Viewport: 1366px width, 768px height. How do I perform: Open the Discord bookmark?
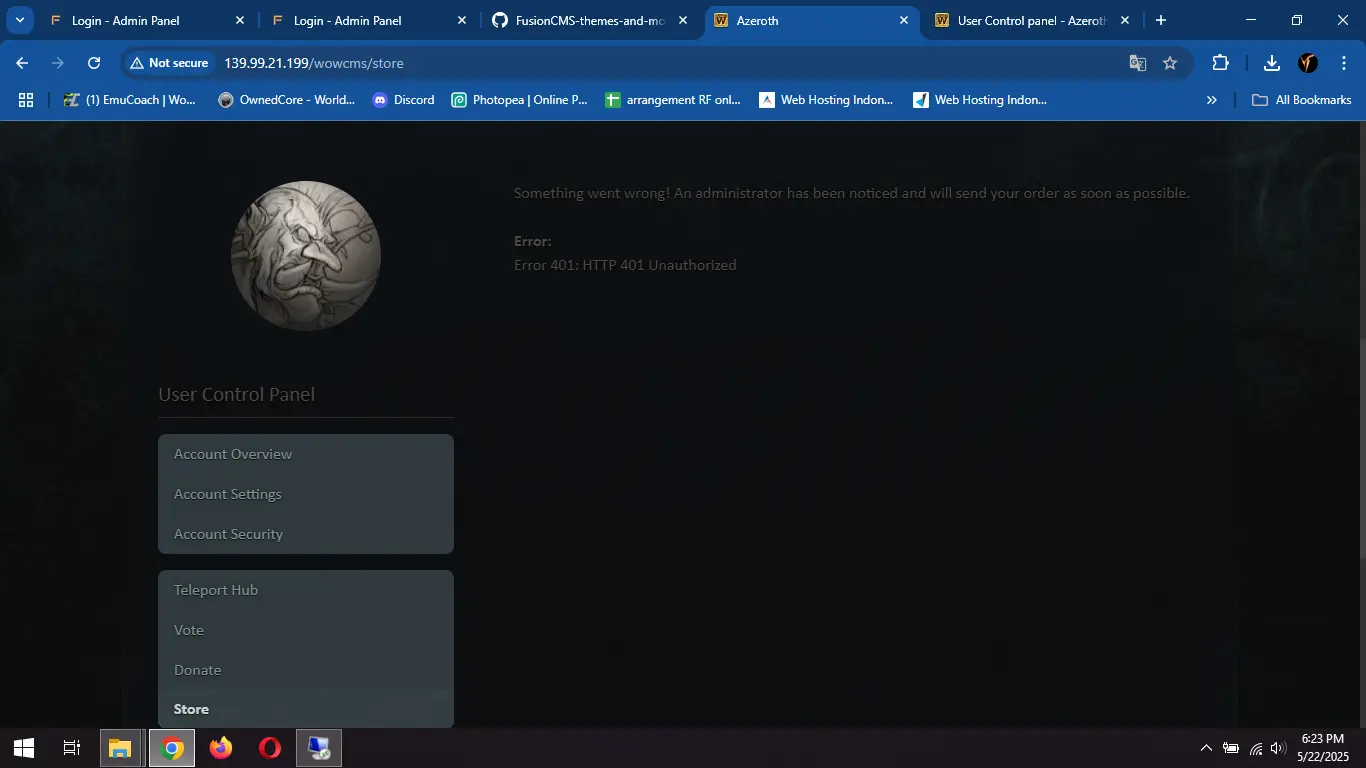(x=403, y=100)
